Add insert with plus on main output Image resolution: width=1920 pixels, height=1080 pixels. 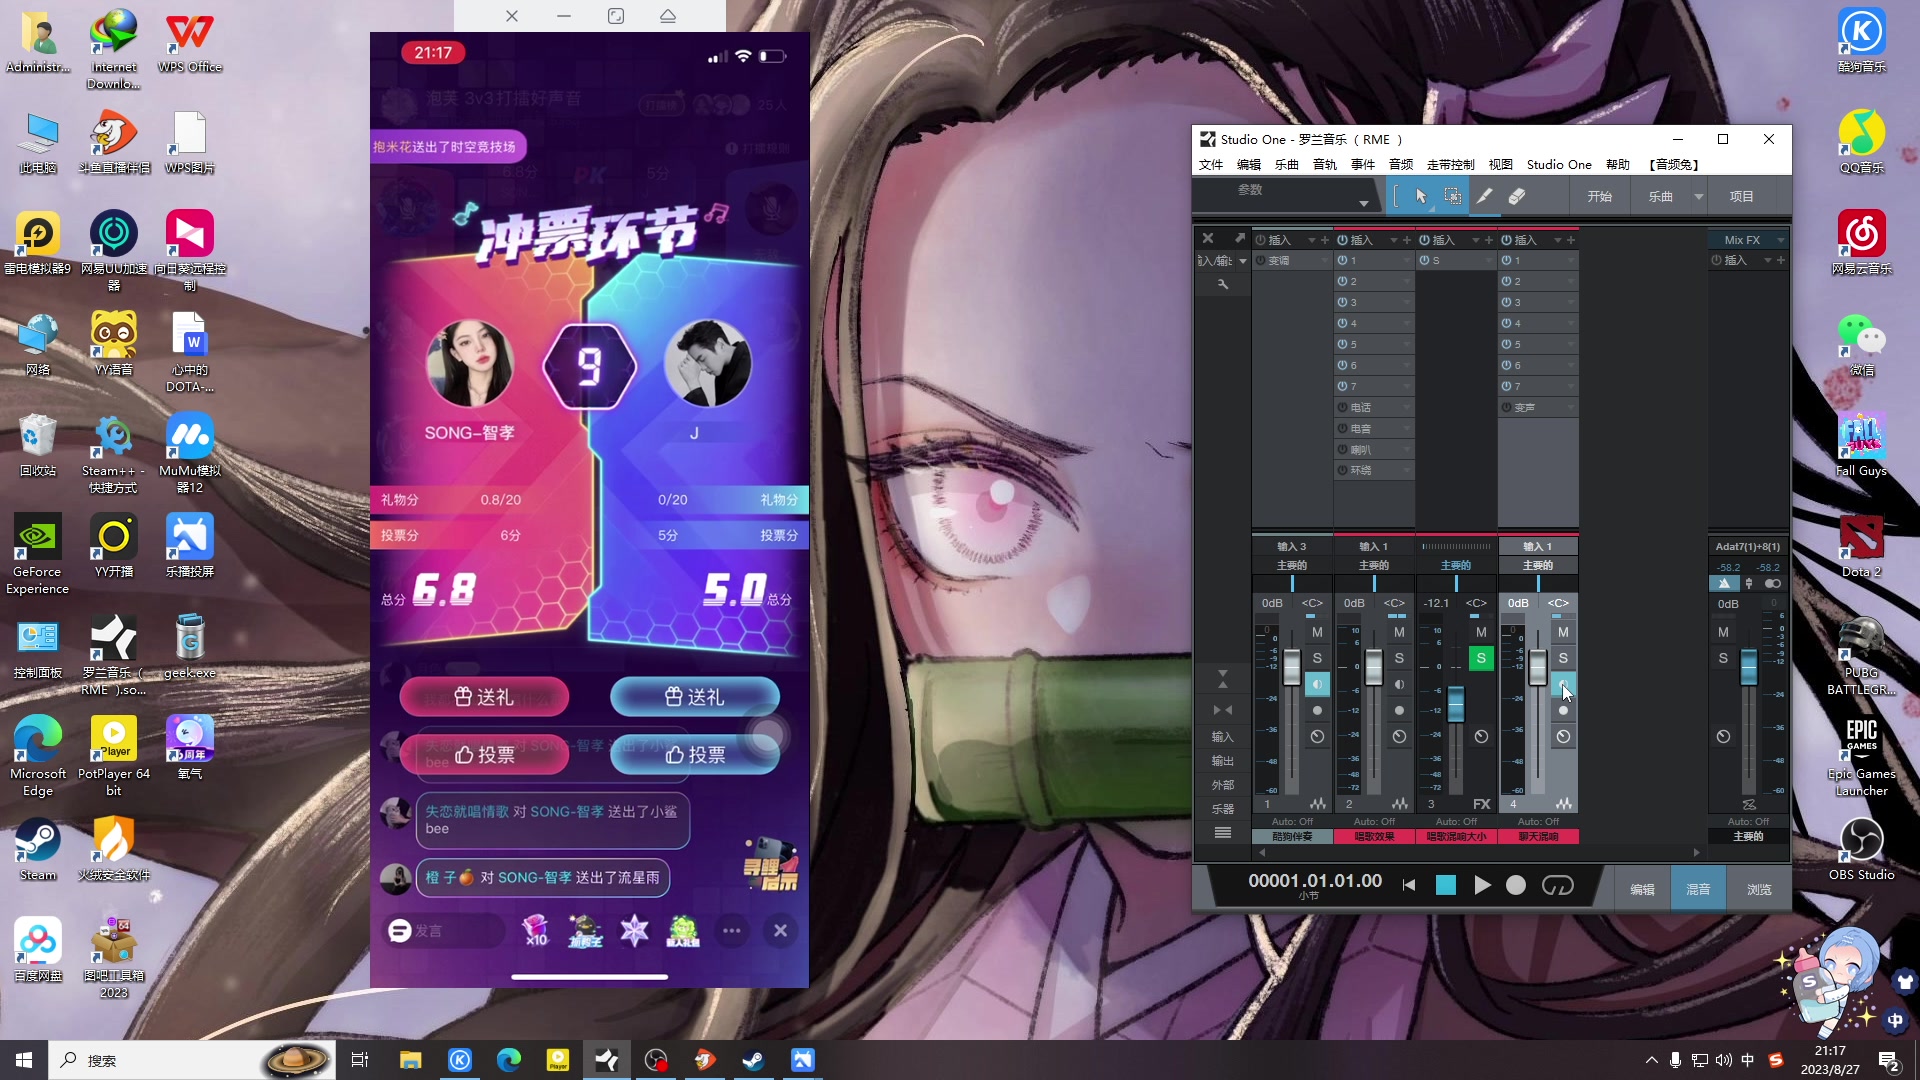(1781, 260)
